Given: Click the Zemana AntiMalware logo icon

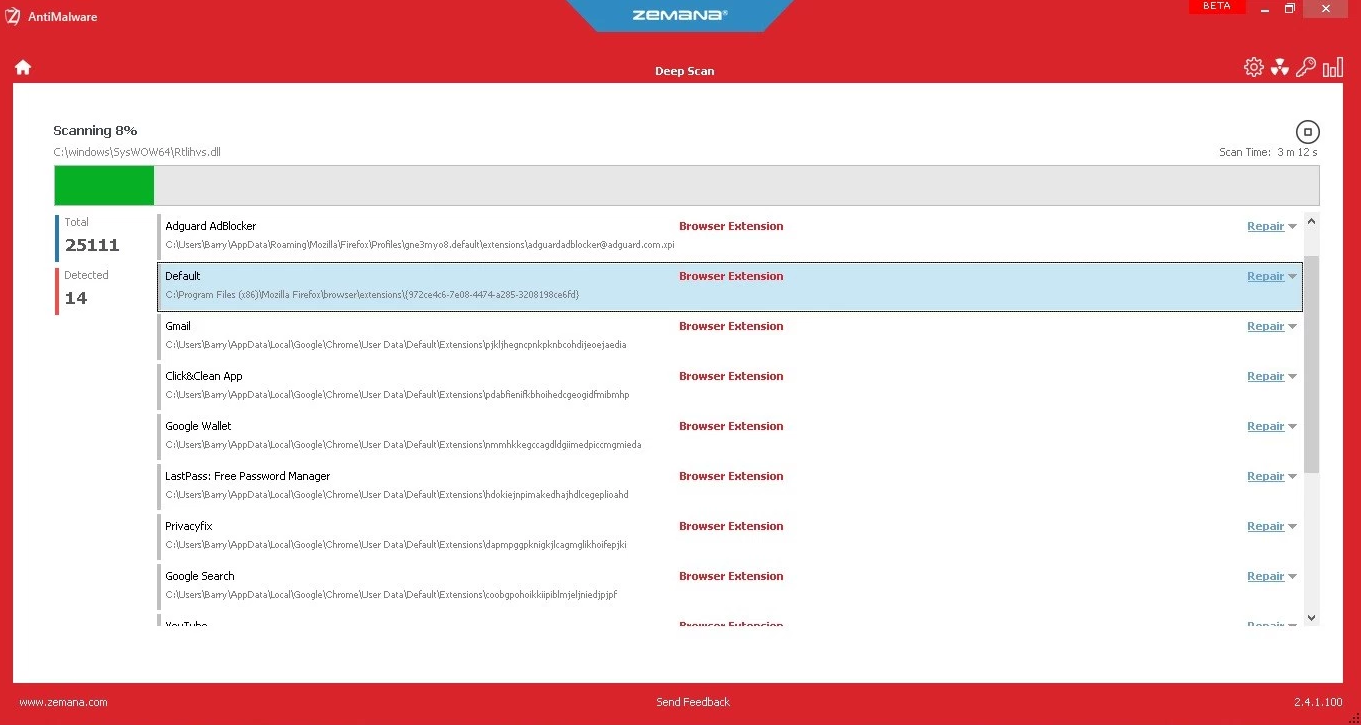Looking at the screenshot, I should pos(13,16).
